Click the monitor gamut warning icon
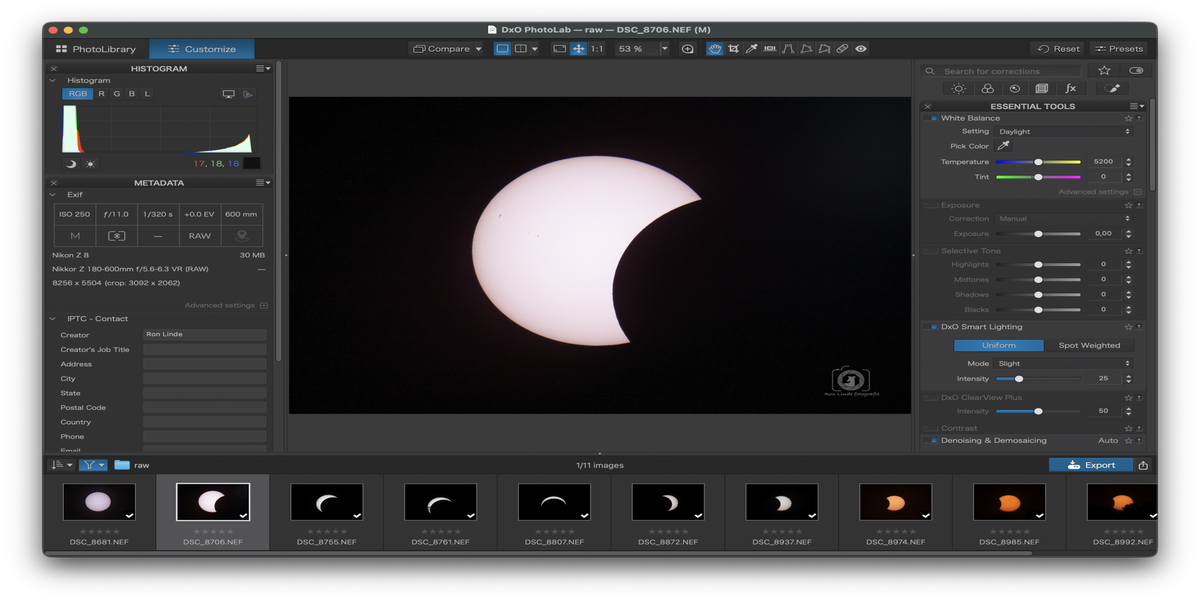The height and width of the screenshot is (600, 1200). (228, 94)
